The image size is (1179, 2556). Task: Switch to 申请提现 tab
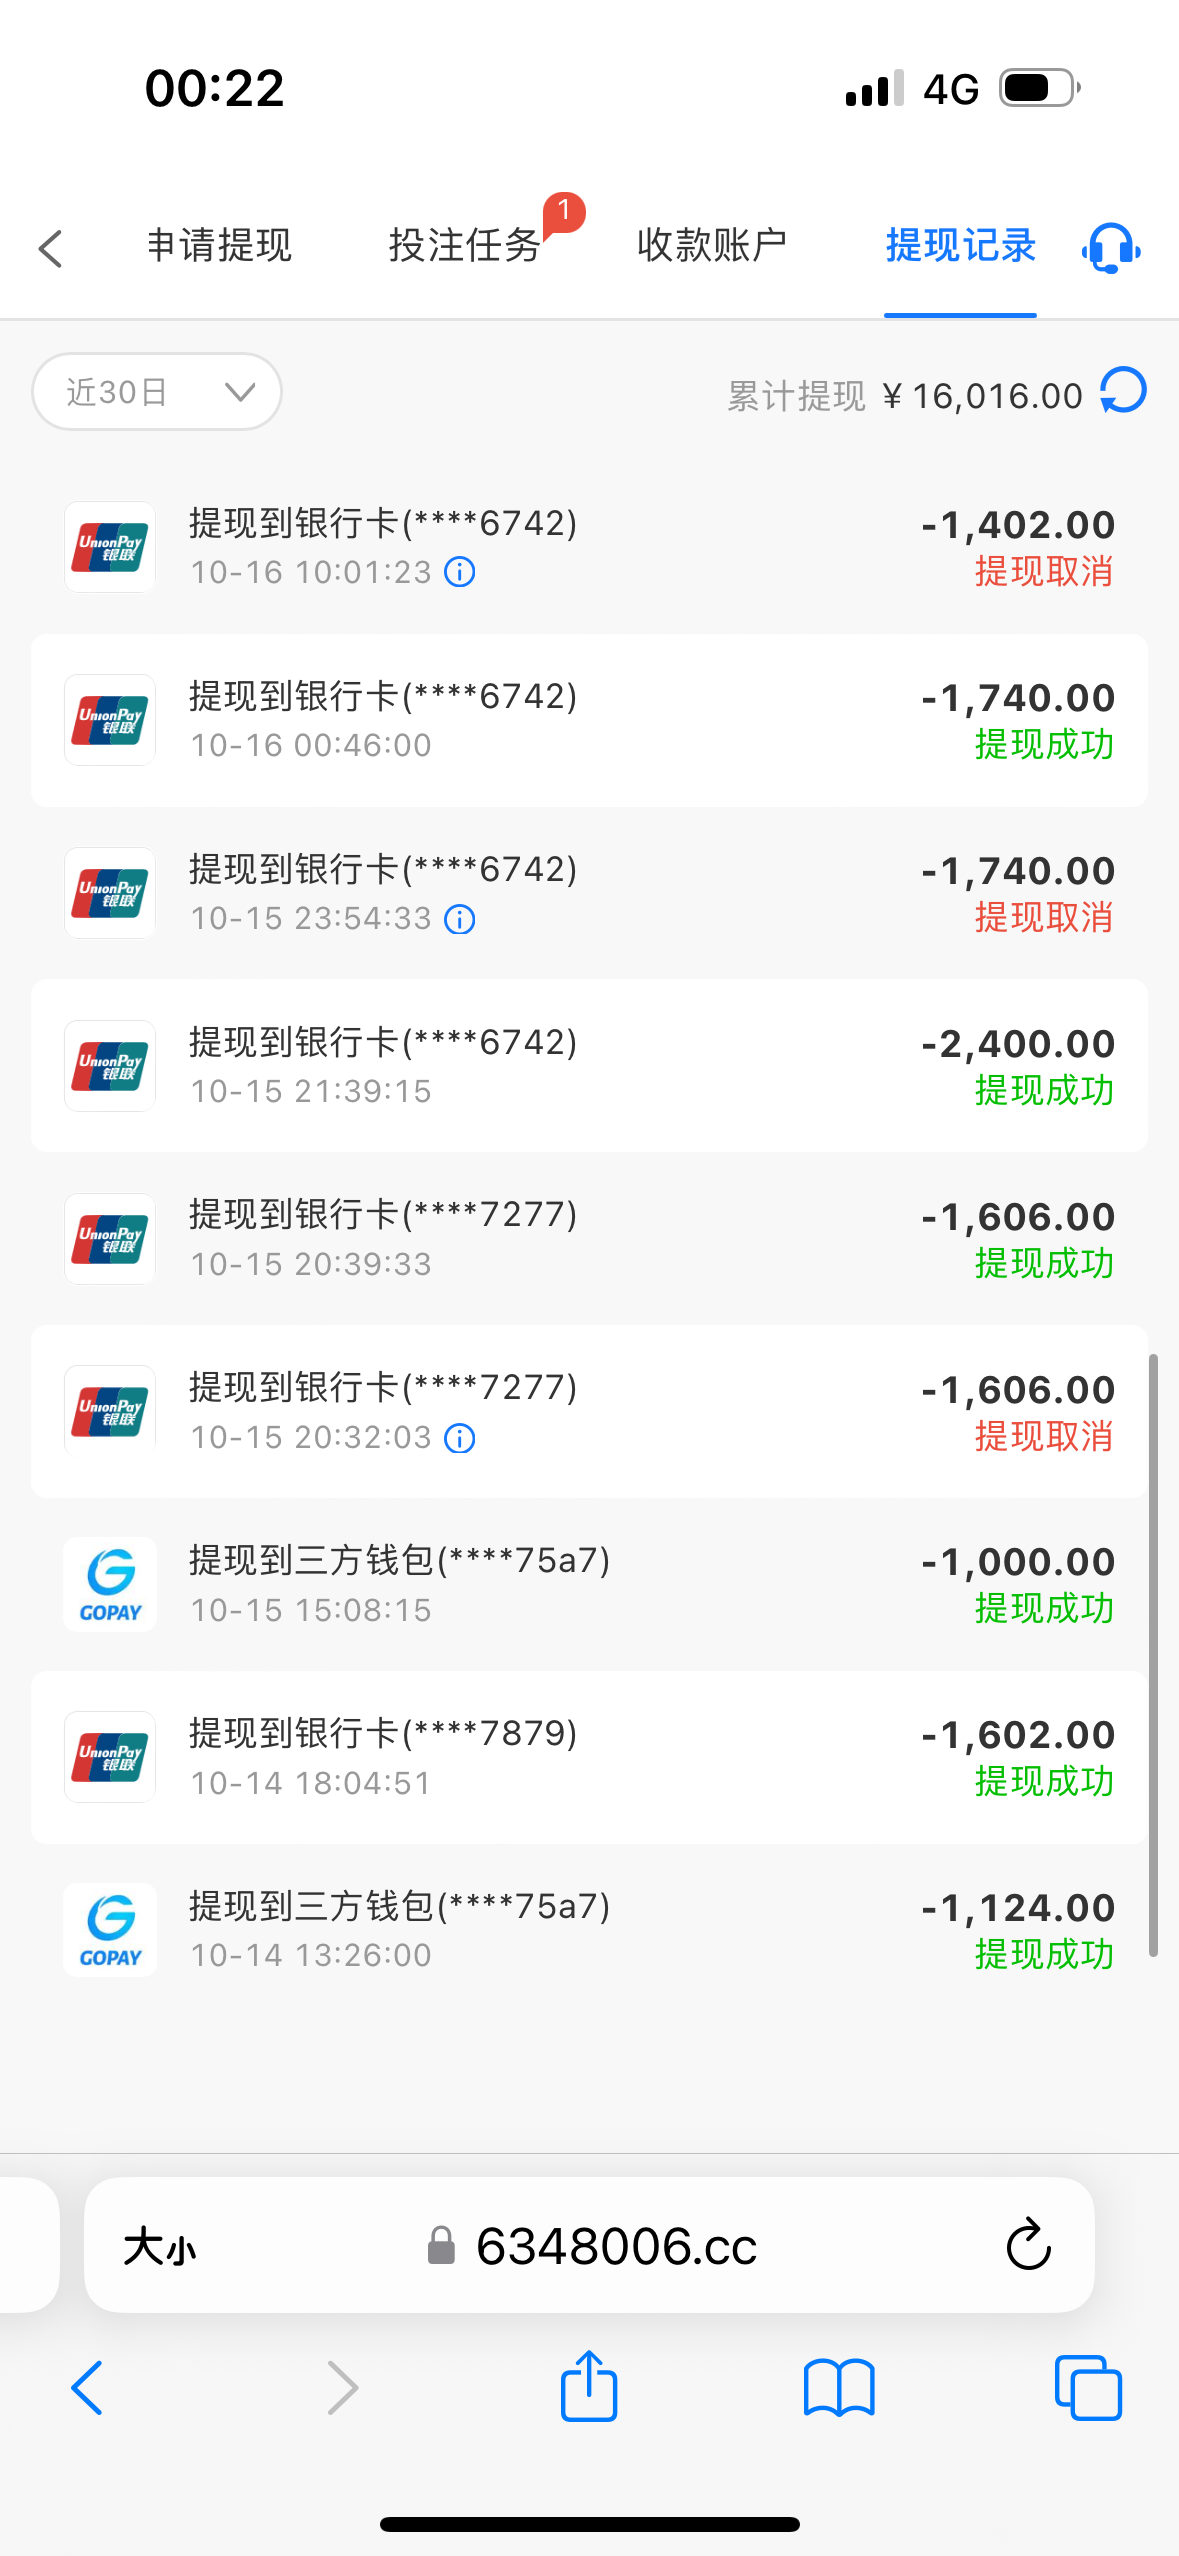(219, 246)
